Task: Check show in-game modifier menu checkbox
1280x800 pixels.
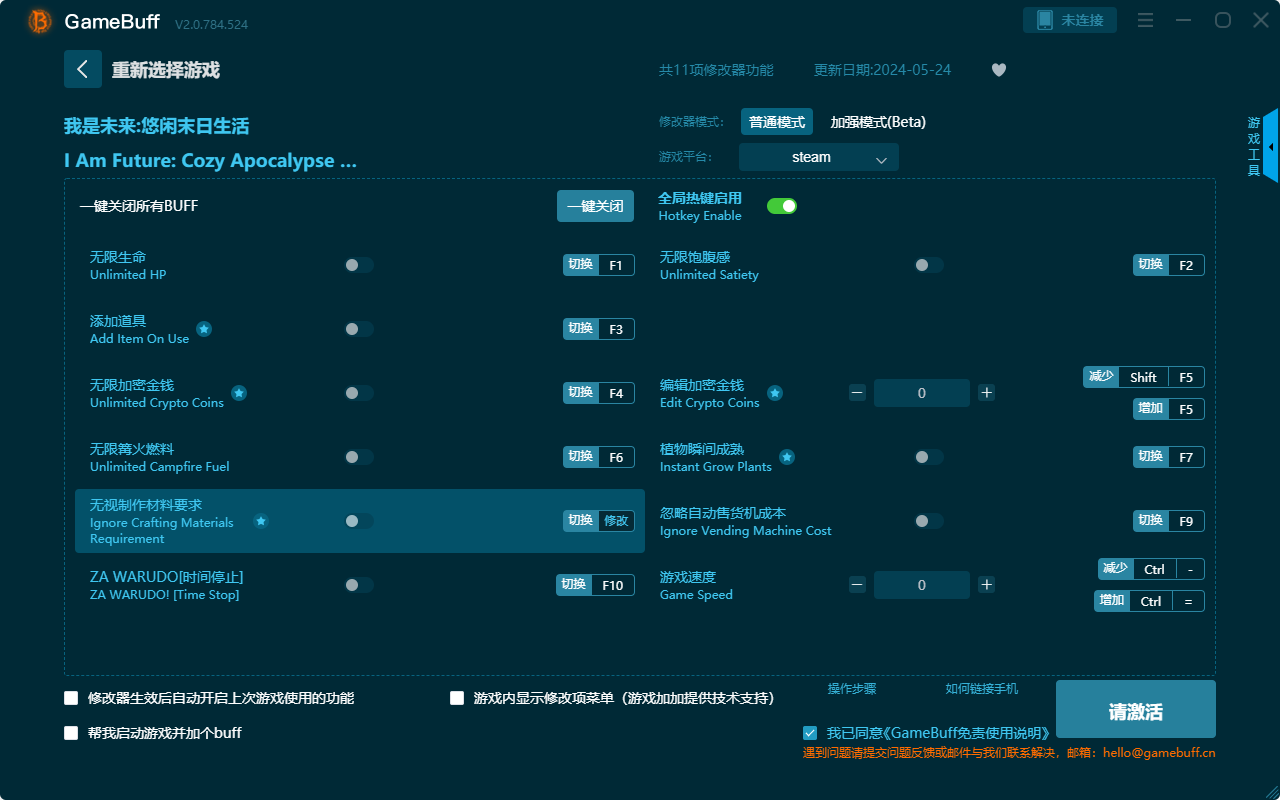Action: tap(457, 698)
